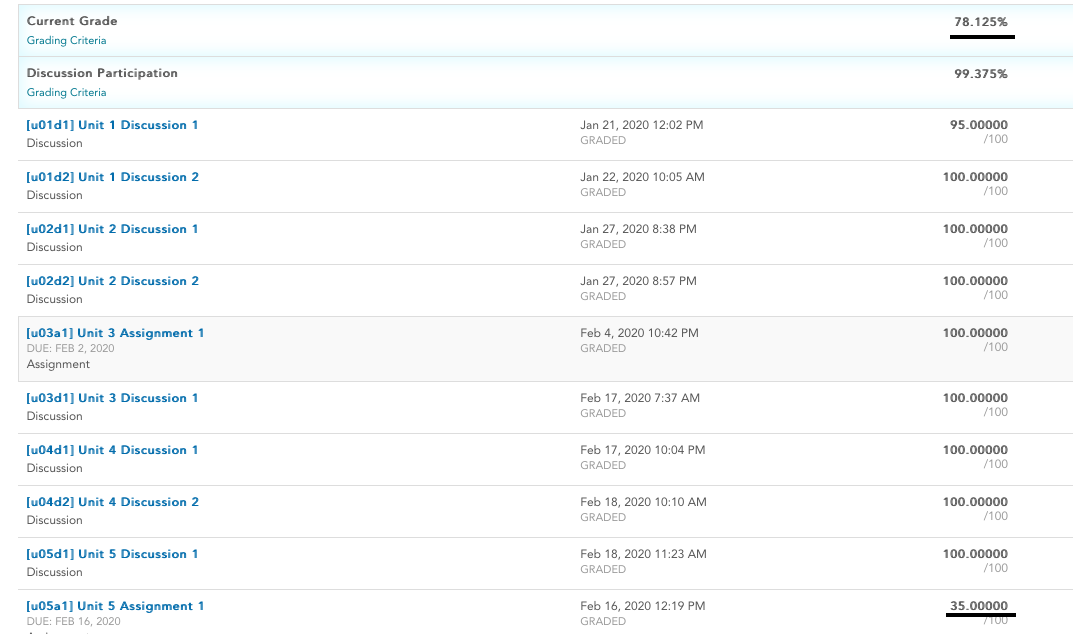Open [u04d1] Unit 4 Discussion 1
The width and height of the screenshot is (1073, 634).
pyautogui.click(x=112, y=451)
